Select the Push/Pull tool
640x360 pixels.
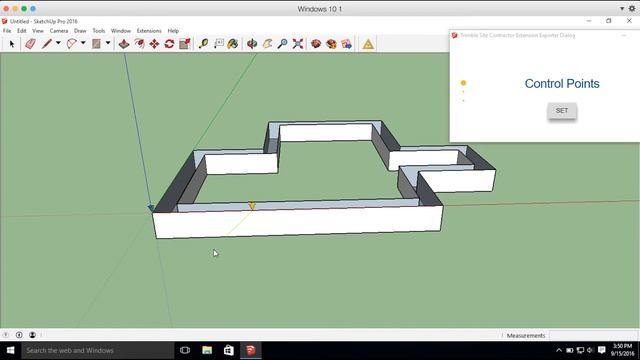point(124,44)
